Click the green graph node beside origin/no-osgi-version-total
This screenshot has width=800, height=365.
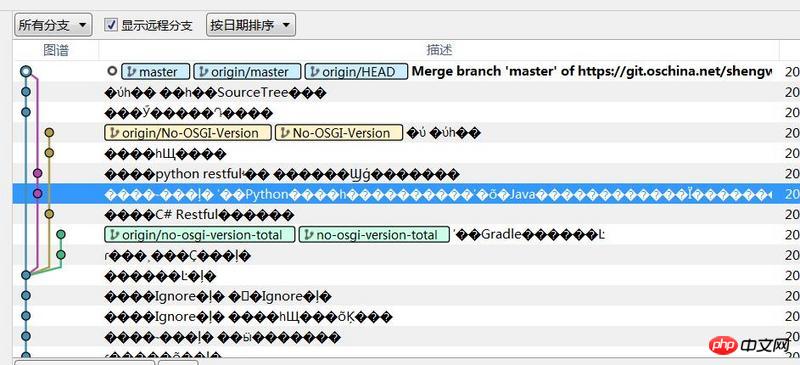(61, 234)
